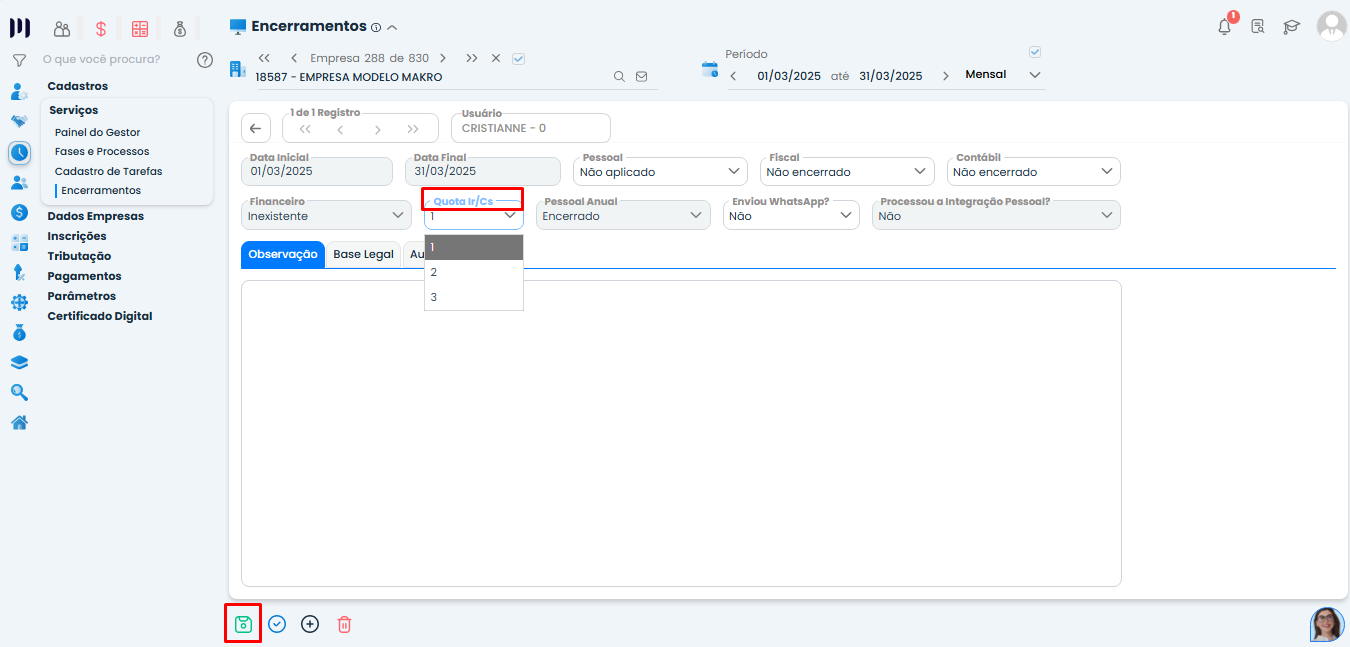Toggle the checkbox beside company navigation

(518, 58)
